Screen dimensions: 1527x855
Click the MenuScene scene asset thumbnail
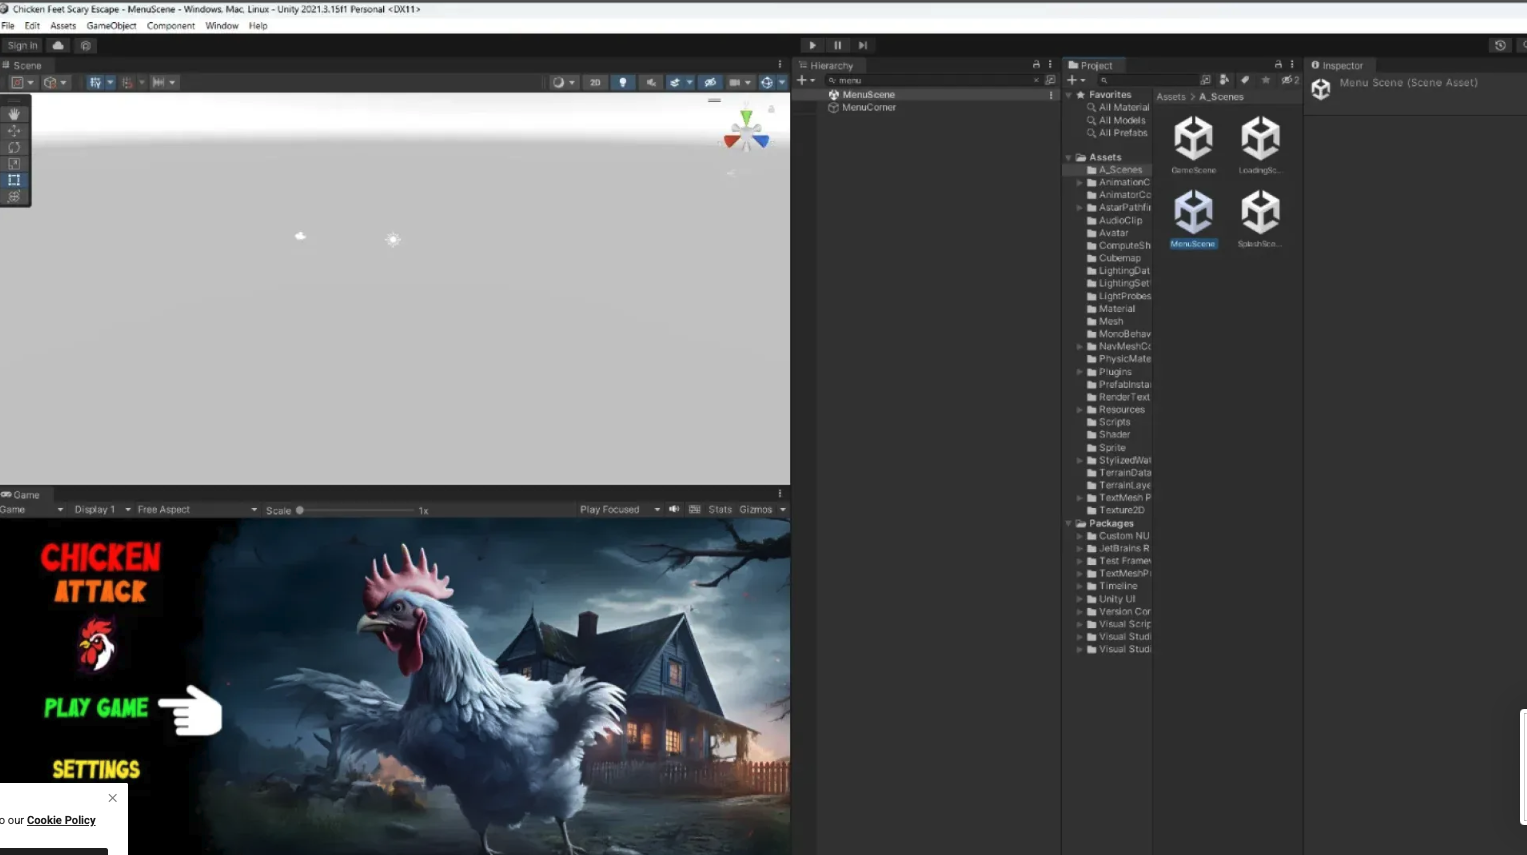pyautogui.click(x=1193, y=213)
